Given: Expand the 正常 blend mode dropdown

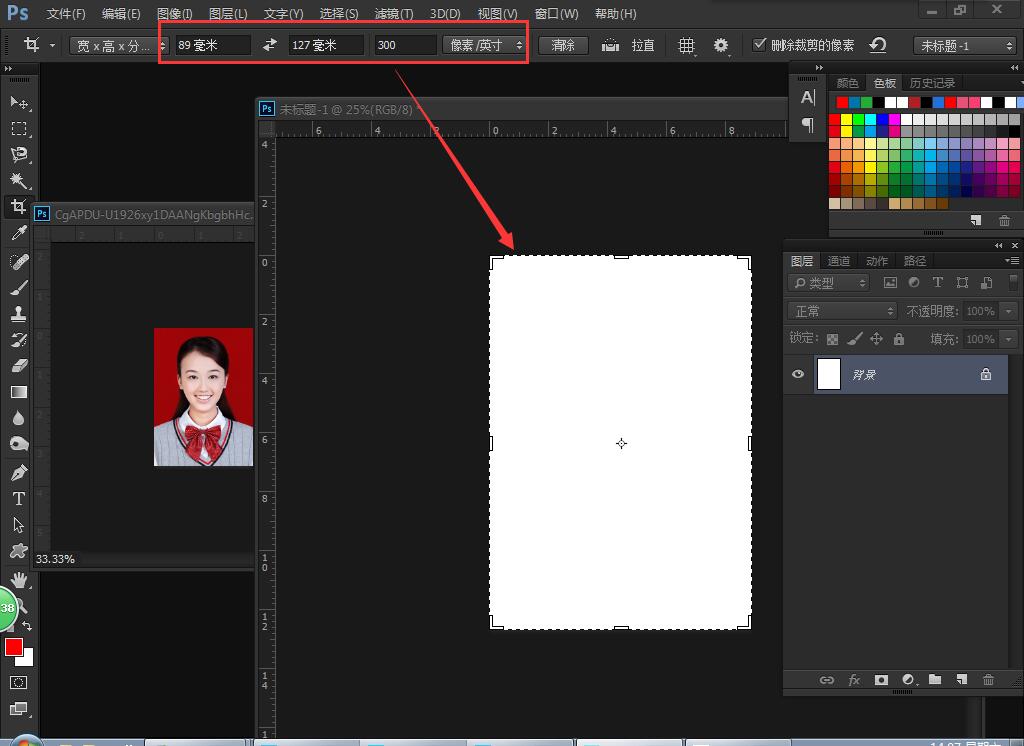Looking at the screenshot, I should click(842, 311).
